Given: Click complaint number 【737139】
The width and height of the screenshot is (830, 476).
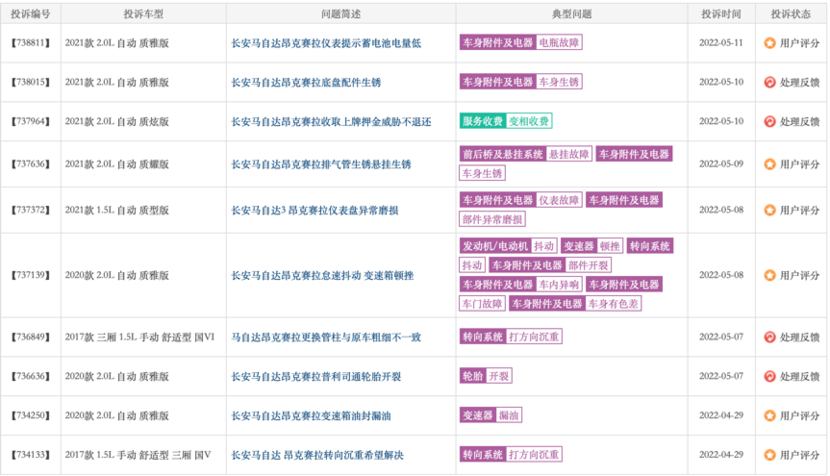Looking at the screenshot, I should click(31, 275).
